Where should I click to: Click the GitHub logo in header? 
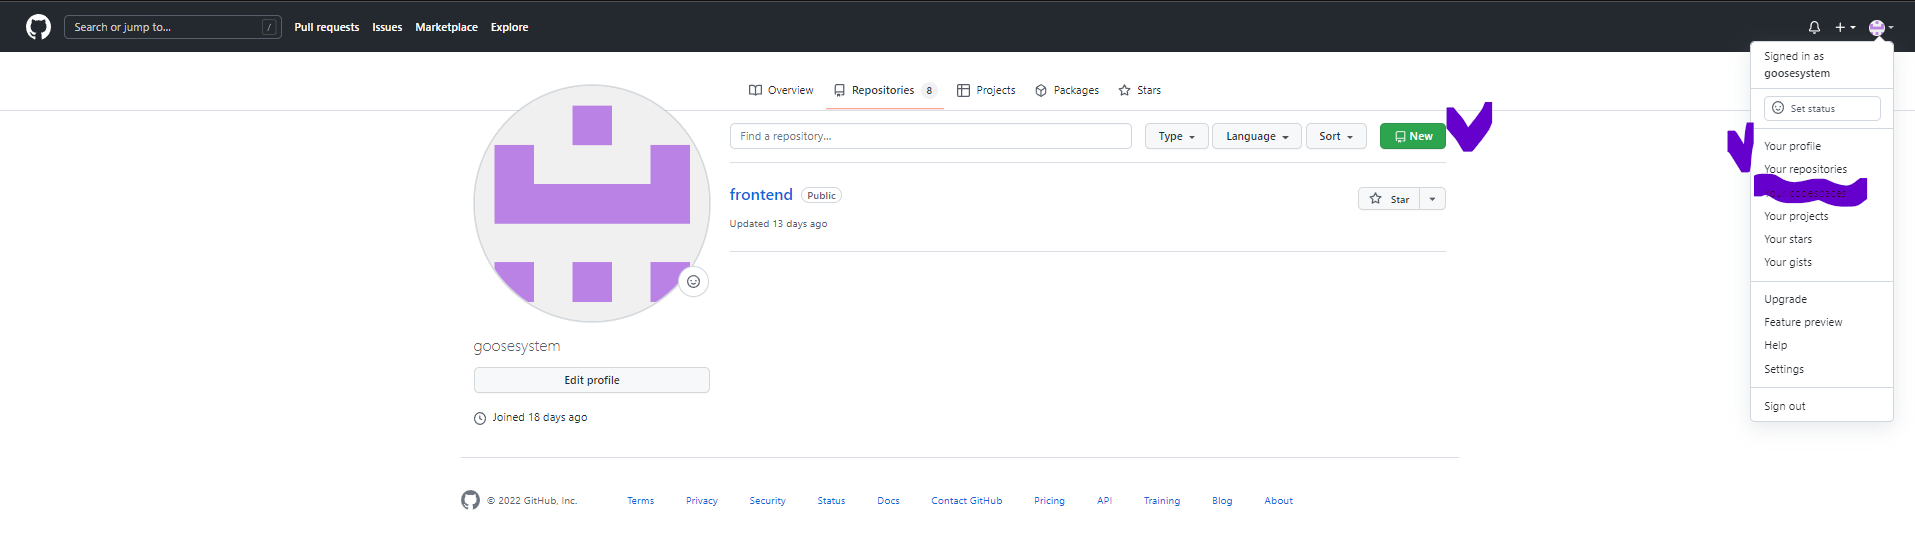tap(38, 27)
